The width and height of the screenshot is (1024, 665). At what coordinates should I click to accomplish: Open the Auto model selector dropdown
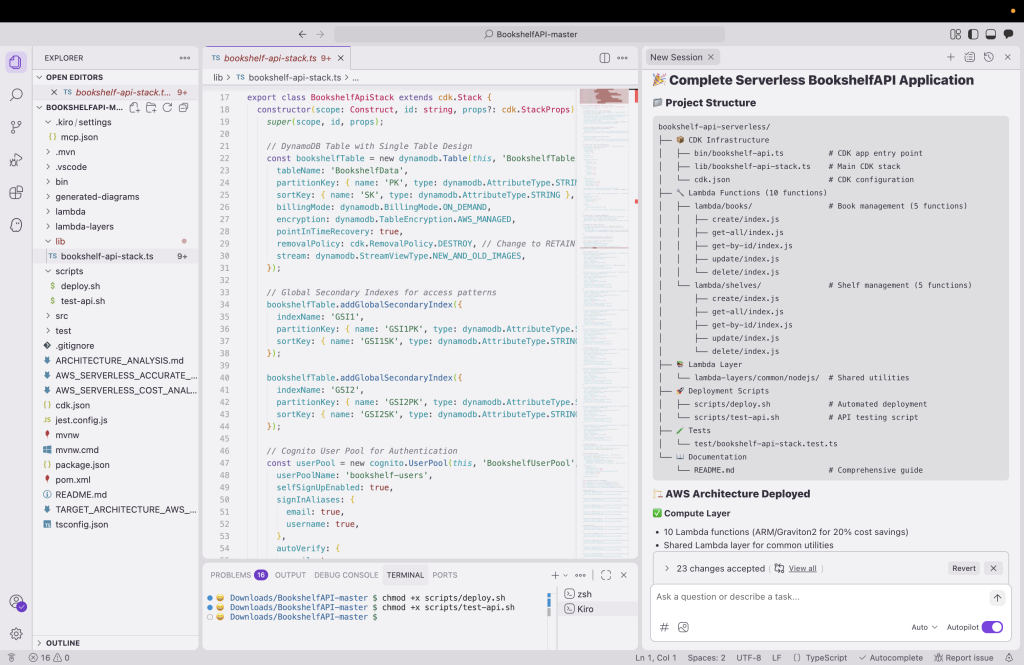coord(924,626)
